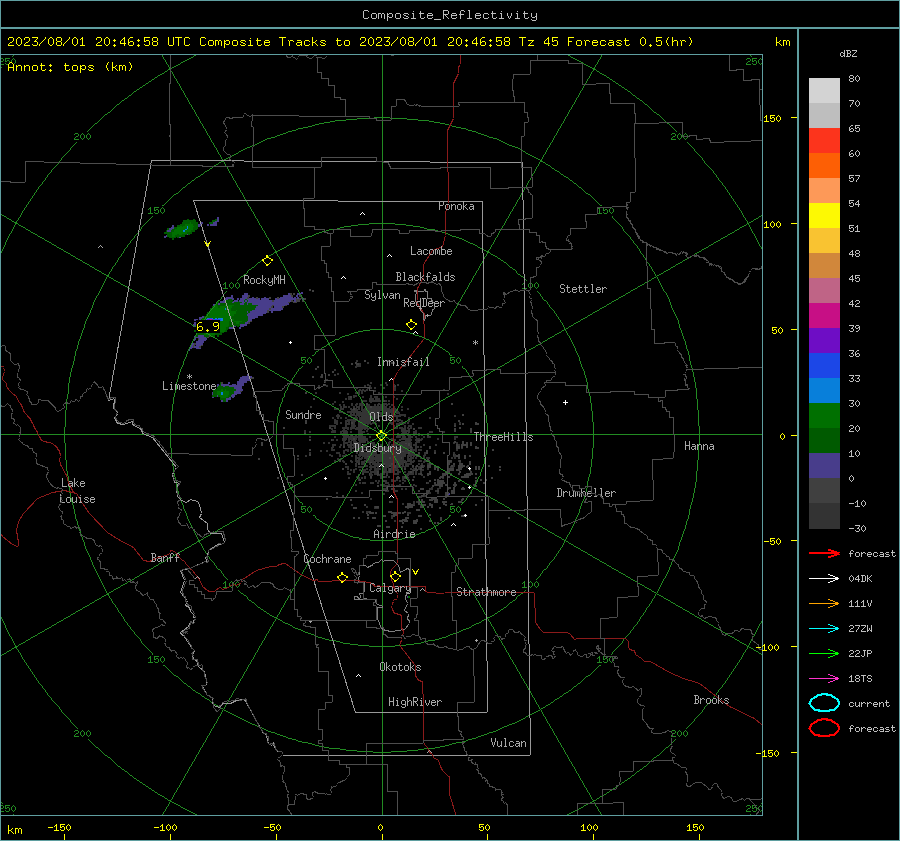This screenshot has height=841, width=900.
Task: Click the Innisfail label
Action: tap(403, 362)
